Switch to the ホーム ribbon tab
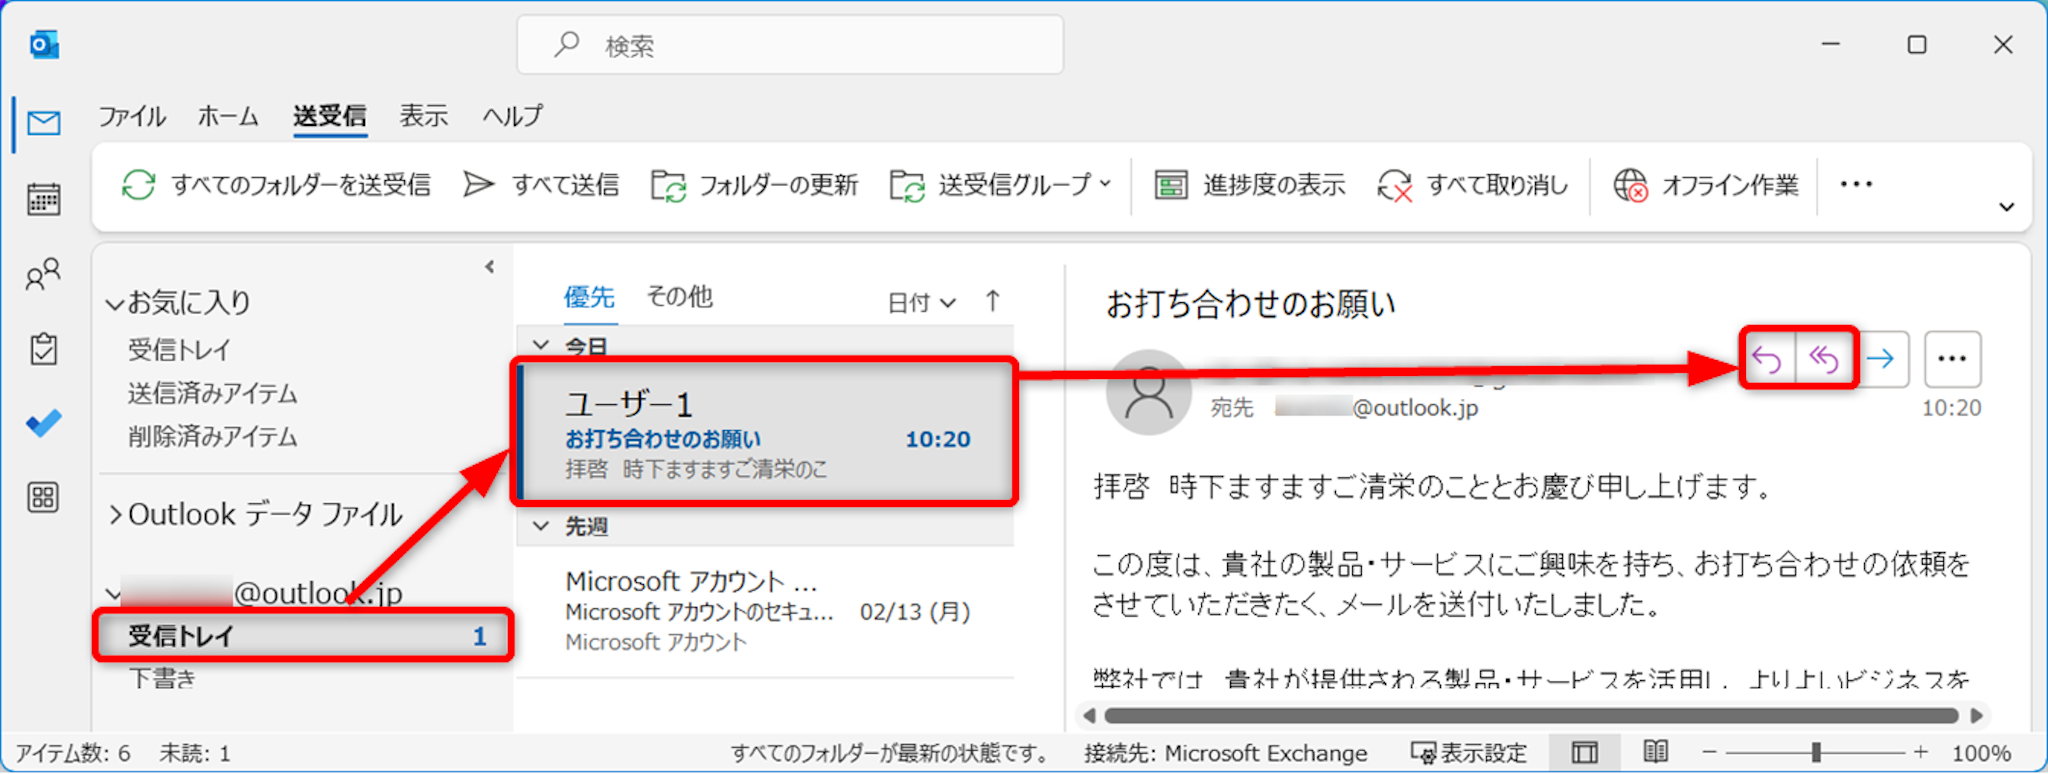 tap(228, 116)
